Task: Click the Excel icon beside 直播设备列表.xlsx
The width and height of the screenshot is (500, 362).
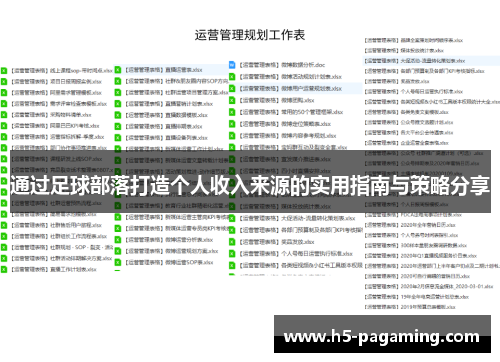Action: 118,138
